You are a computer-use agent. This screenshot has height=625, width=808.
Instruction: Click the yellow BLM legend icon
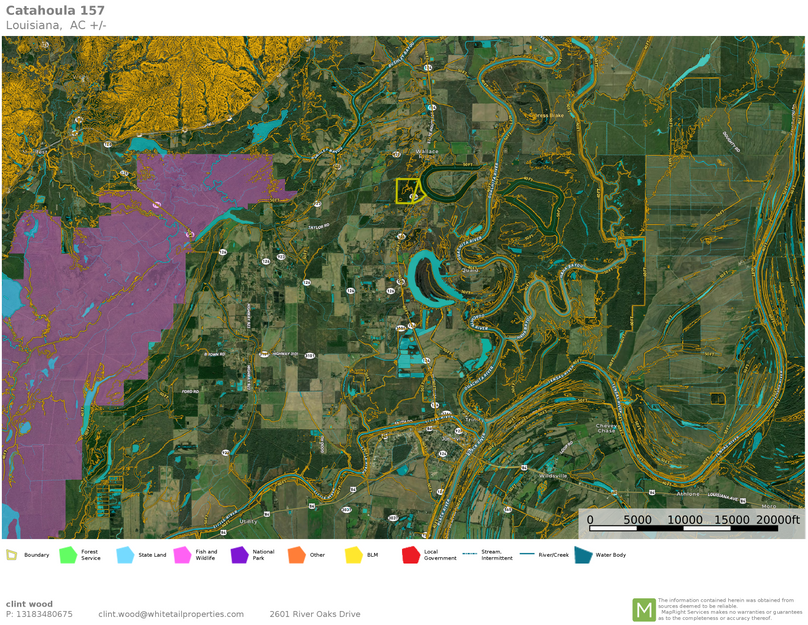pos(353,555)
